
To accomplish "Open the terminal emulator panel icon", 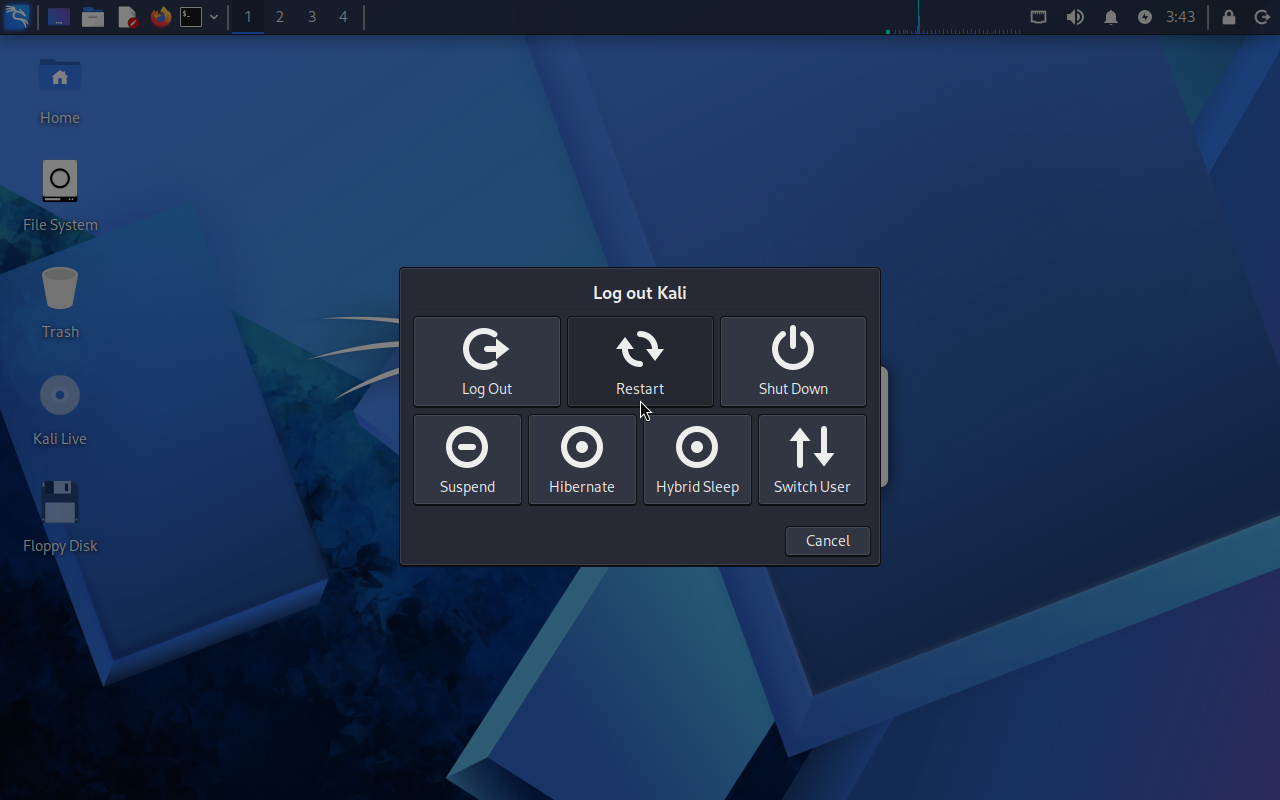I will 191,17.
